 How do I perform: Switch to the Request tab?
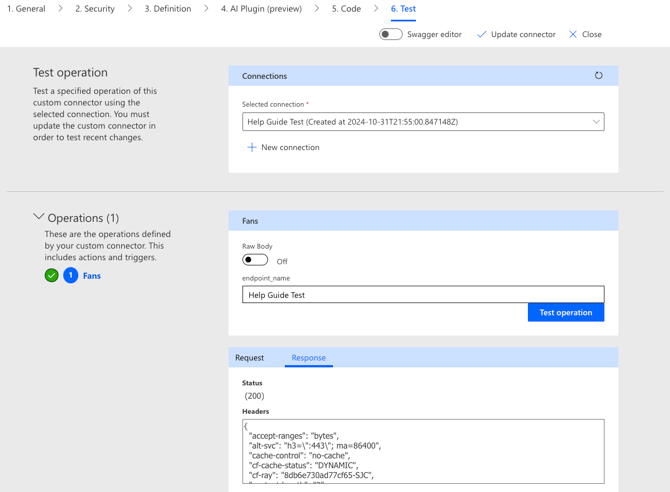coord(249,358)
